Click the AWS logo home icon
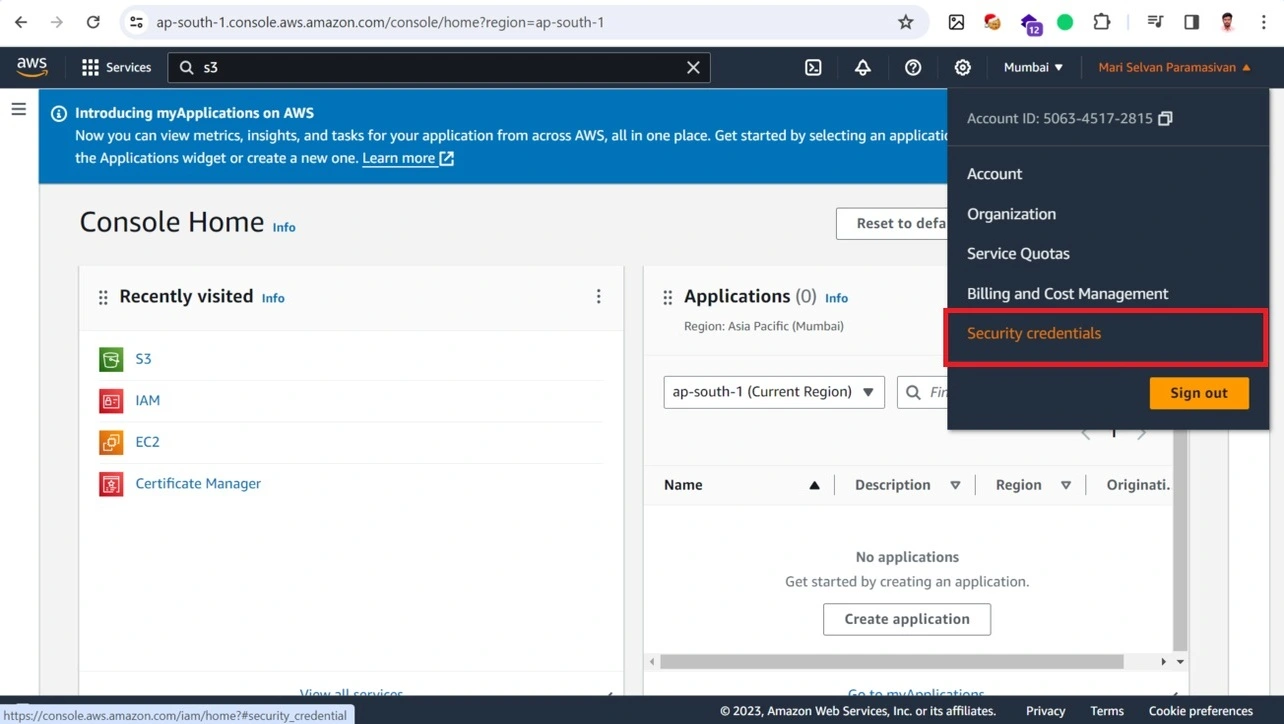 pyautogui.click(x=32, y=67)
